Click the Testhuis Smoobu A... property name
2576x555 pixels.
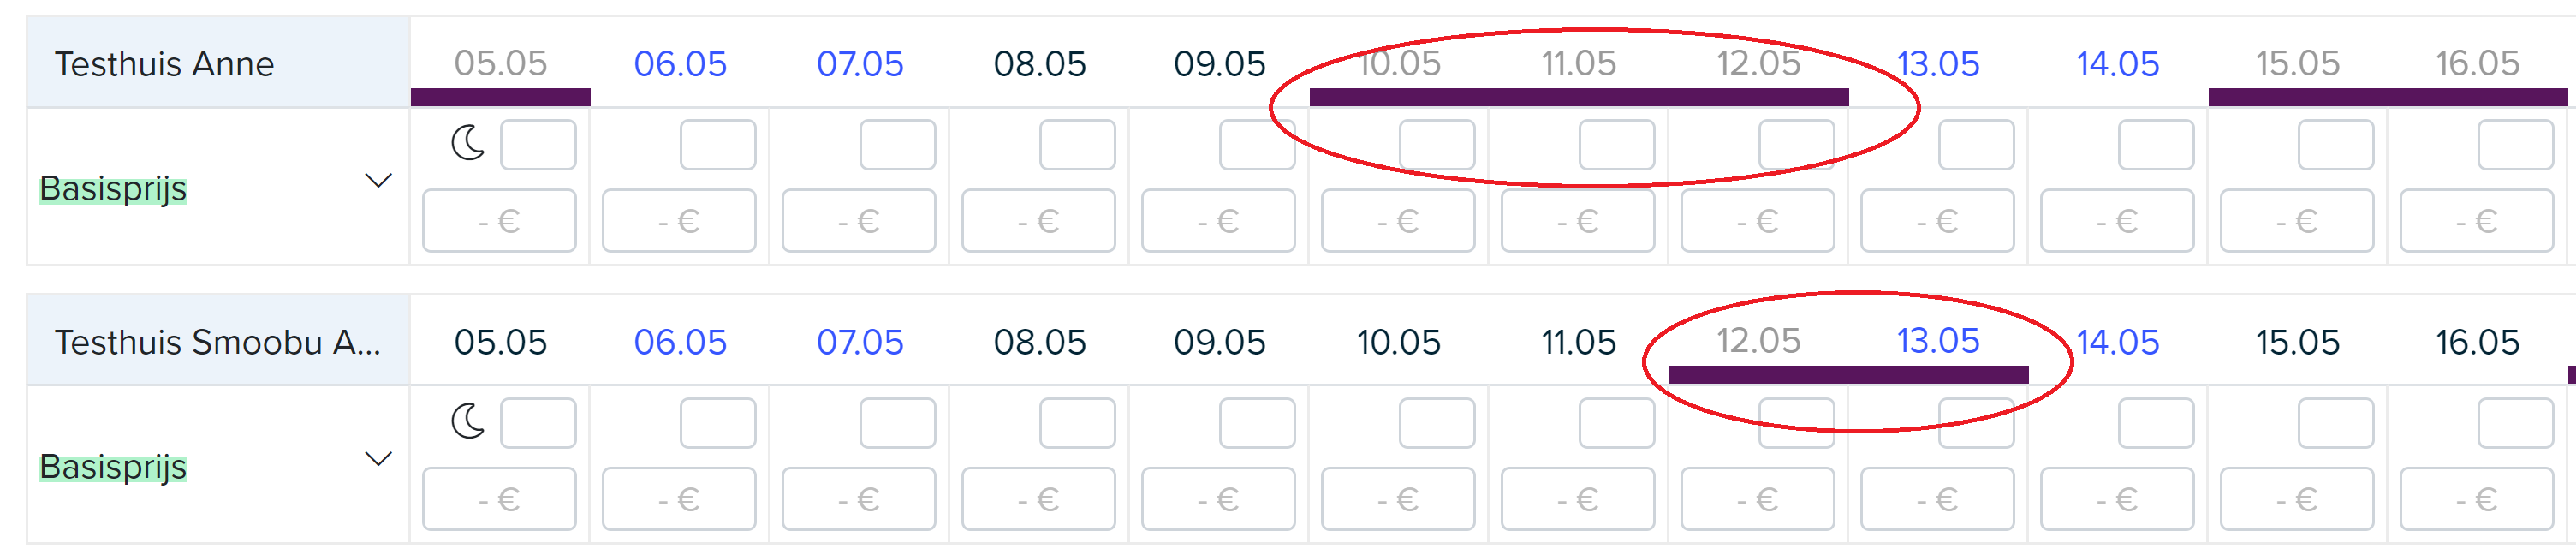[217, 342]
